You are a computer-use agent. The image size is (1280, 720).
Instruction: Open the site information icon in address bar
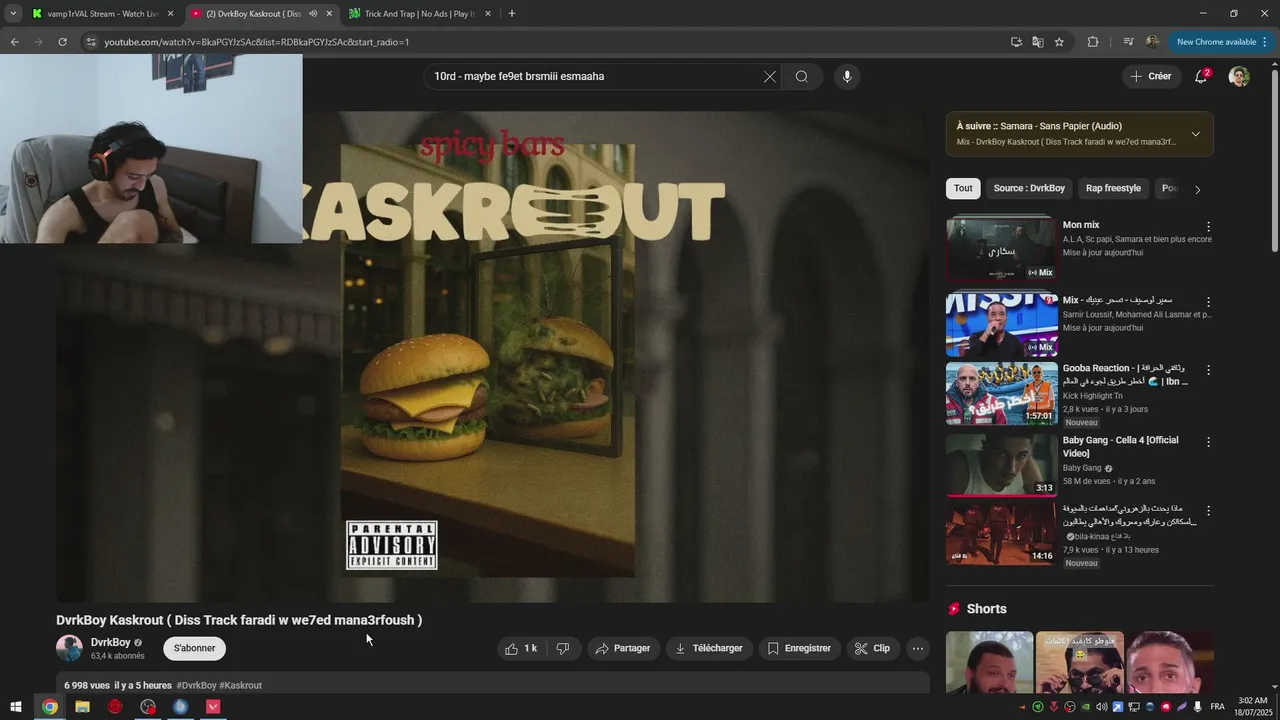pos(91,42)
